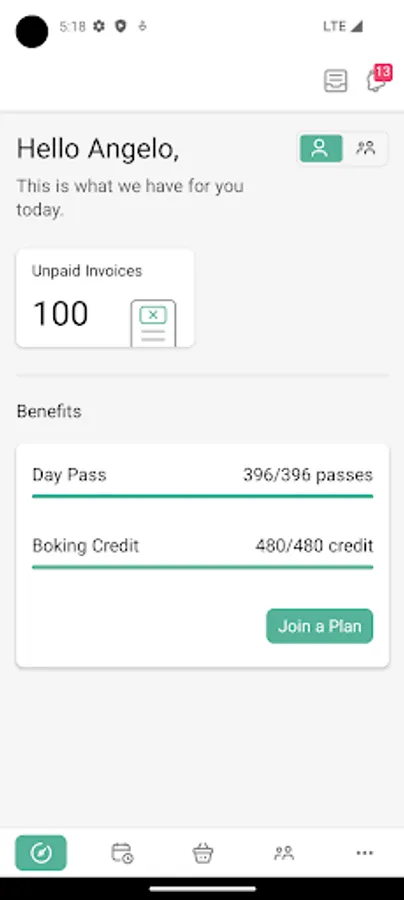The image size is (404, 900).
Task: Click the Join a Plan button
Action: (320, 626)
